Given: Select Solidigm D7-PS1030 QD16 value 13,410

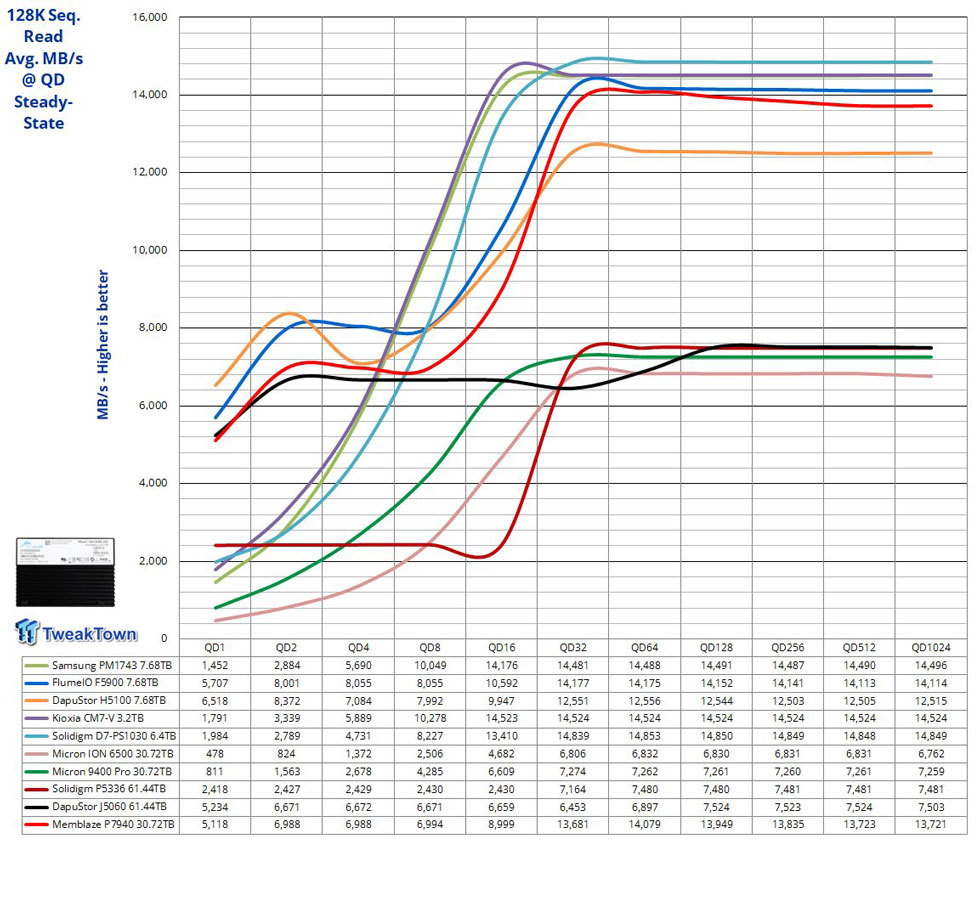Looking at the screenshot, I should 501,736.
